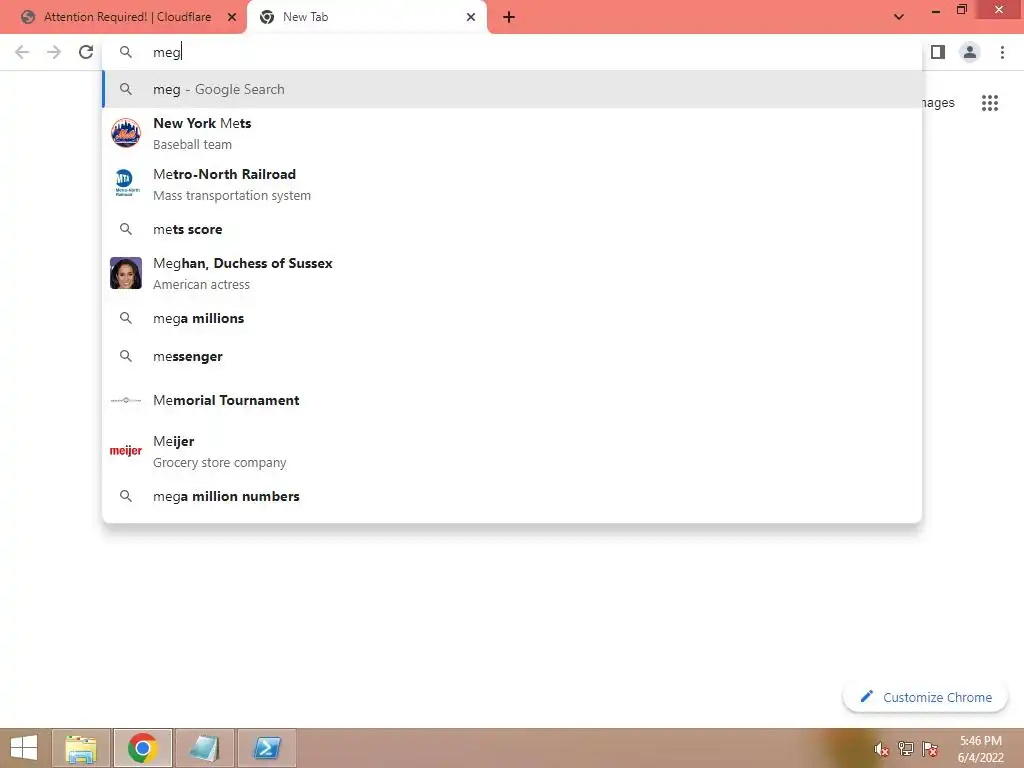
Task: Pick the New York Mets suggestion
Action: (x=512, y=133)
